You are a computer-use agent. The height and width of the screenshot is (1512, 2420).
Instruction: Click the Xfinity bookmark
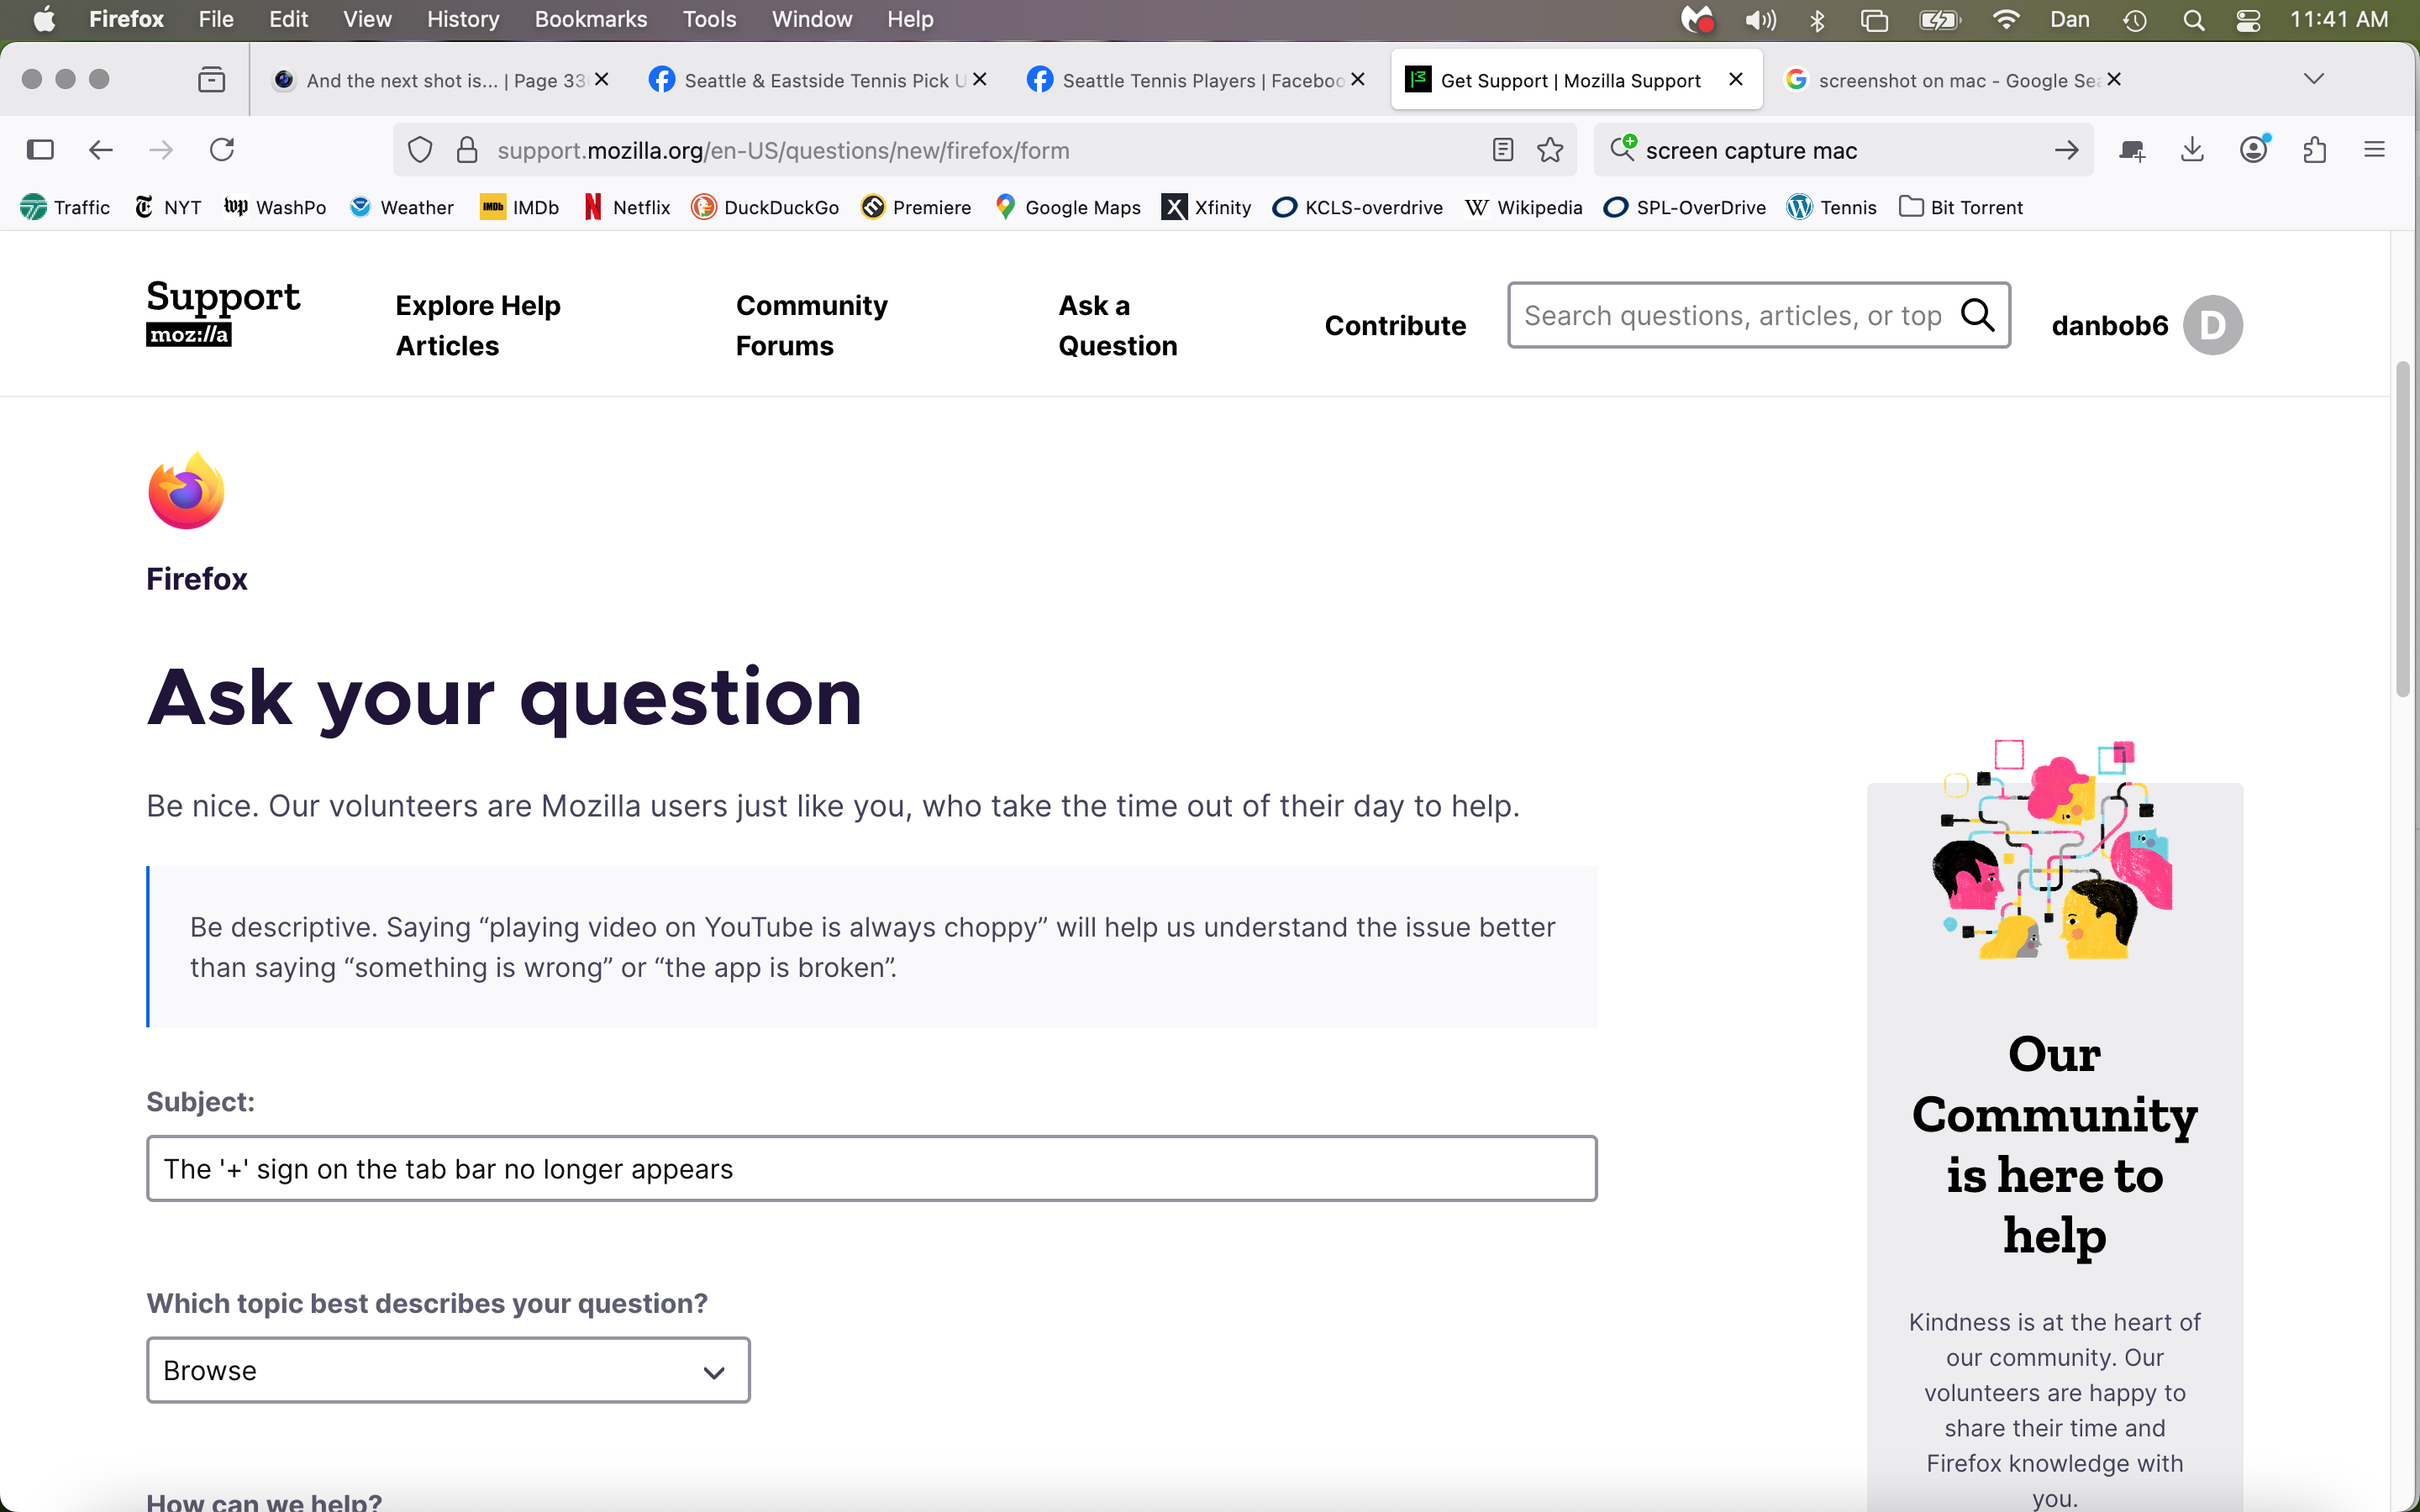[1206, 207]
